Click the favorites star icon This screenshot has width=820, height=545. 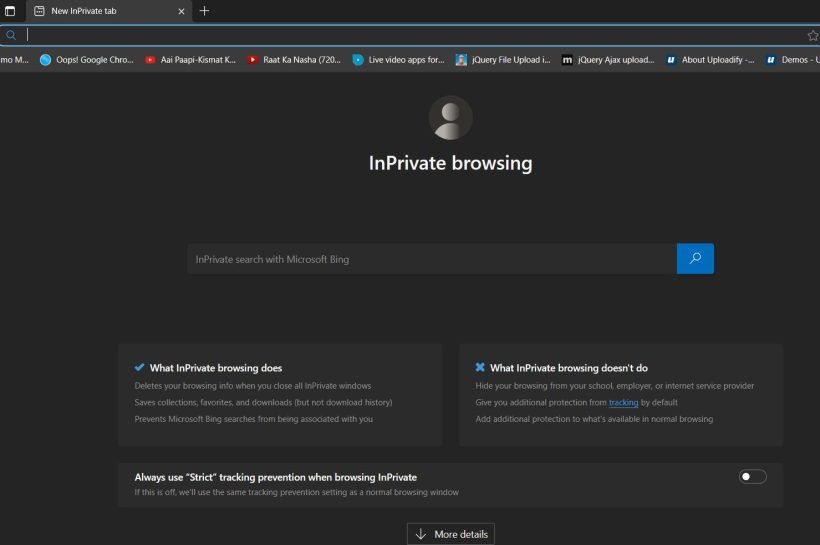pos(812,35)
